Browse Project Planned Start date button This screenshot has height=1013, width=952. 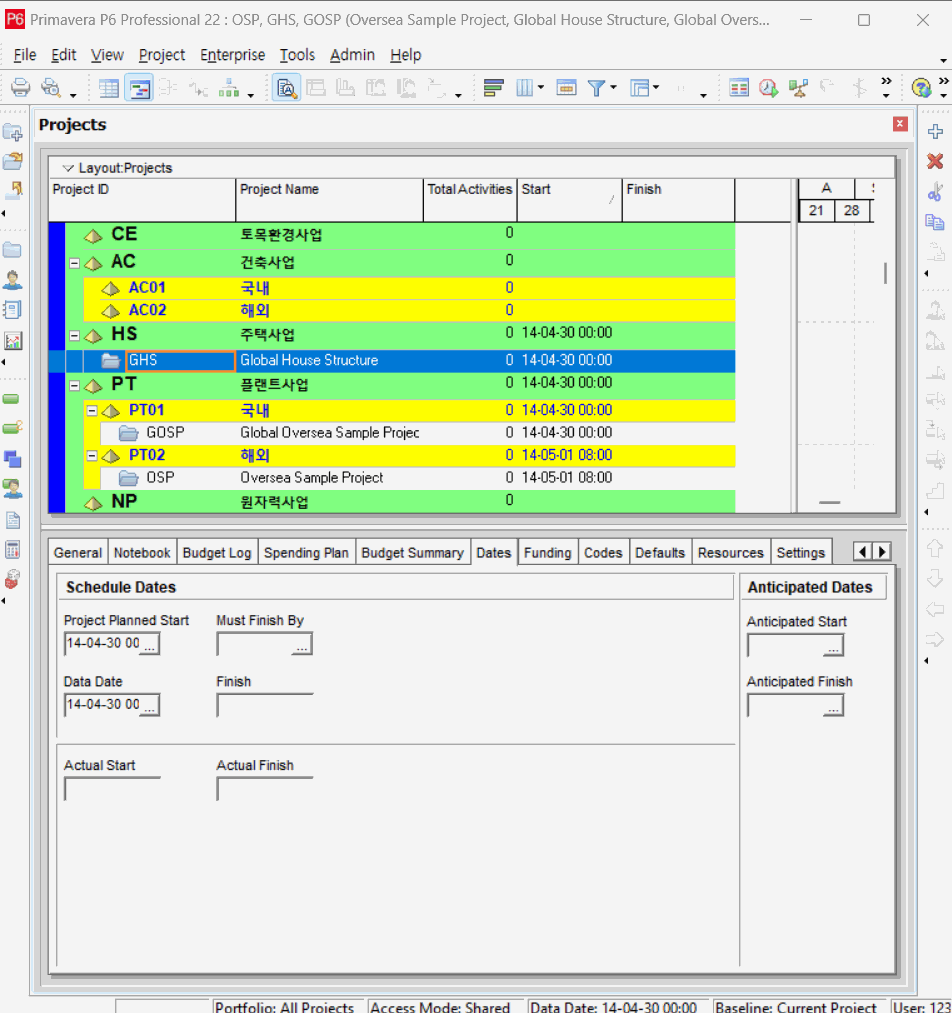click(150, 645)
